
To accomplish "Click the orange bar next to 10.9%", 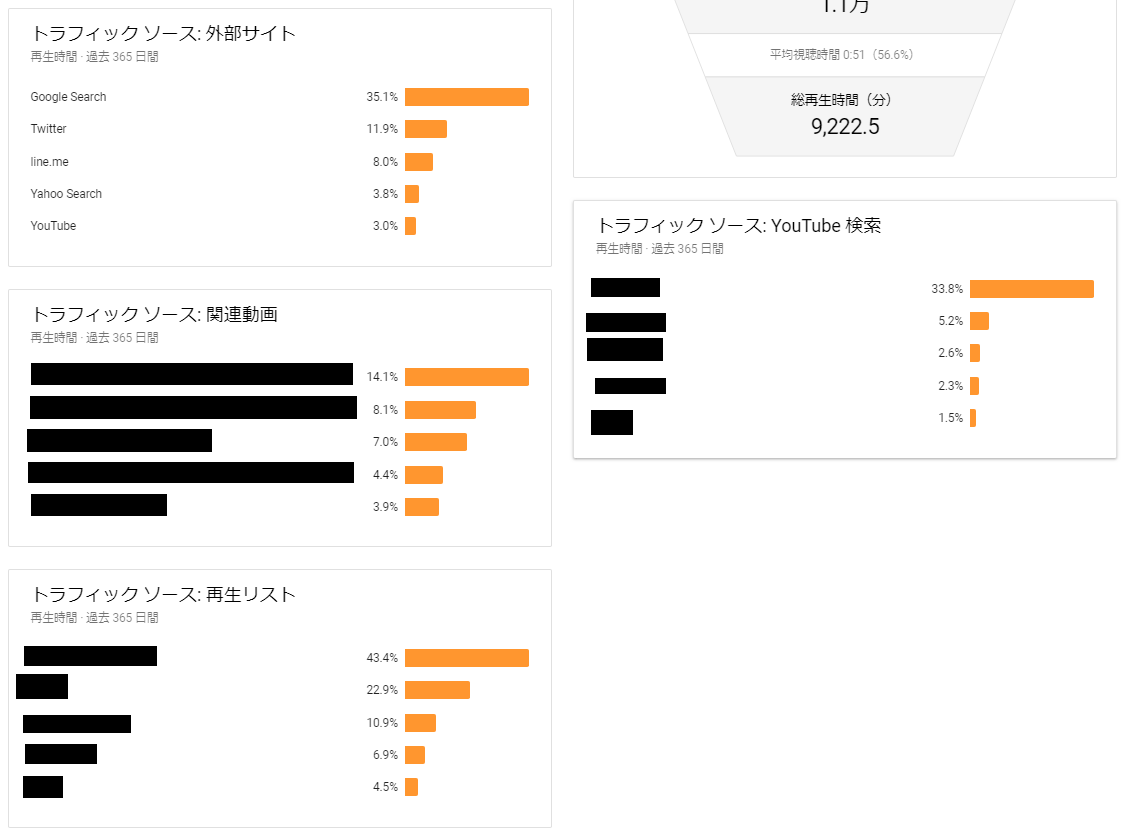I will coord(420,723).
